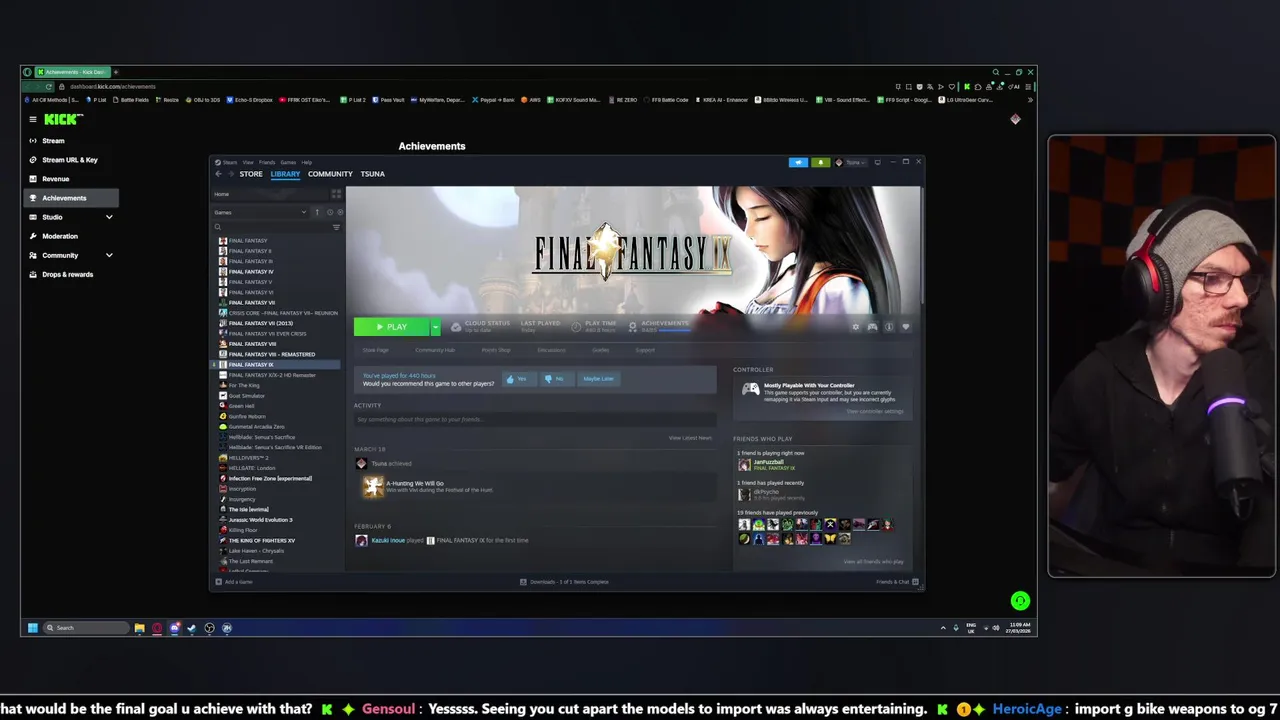The width and height of the screenshot is (1280, 720).
Task: Click the ready-to-play filter icon
Action: 340,212
